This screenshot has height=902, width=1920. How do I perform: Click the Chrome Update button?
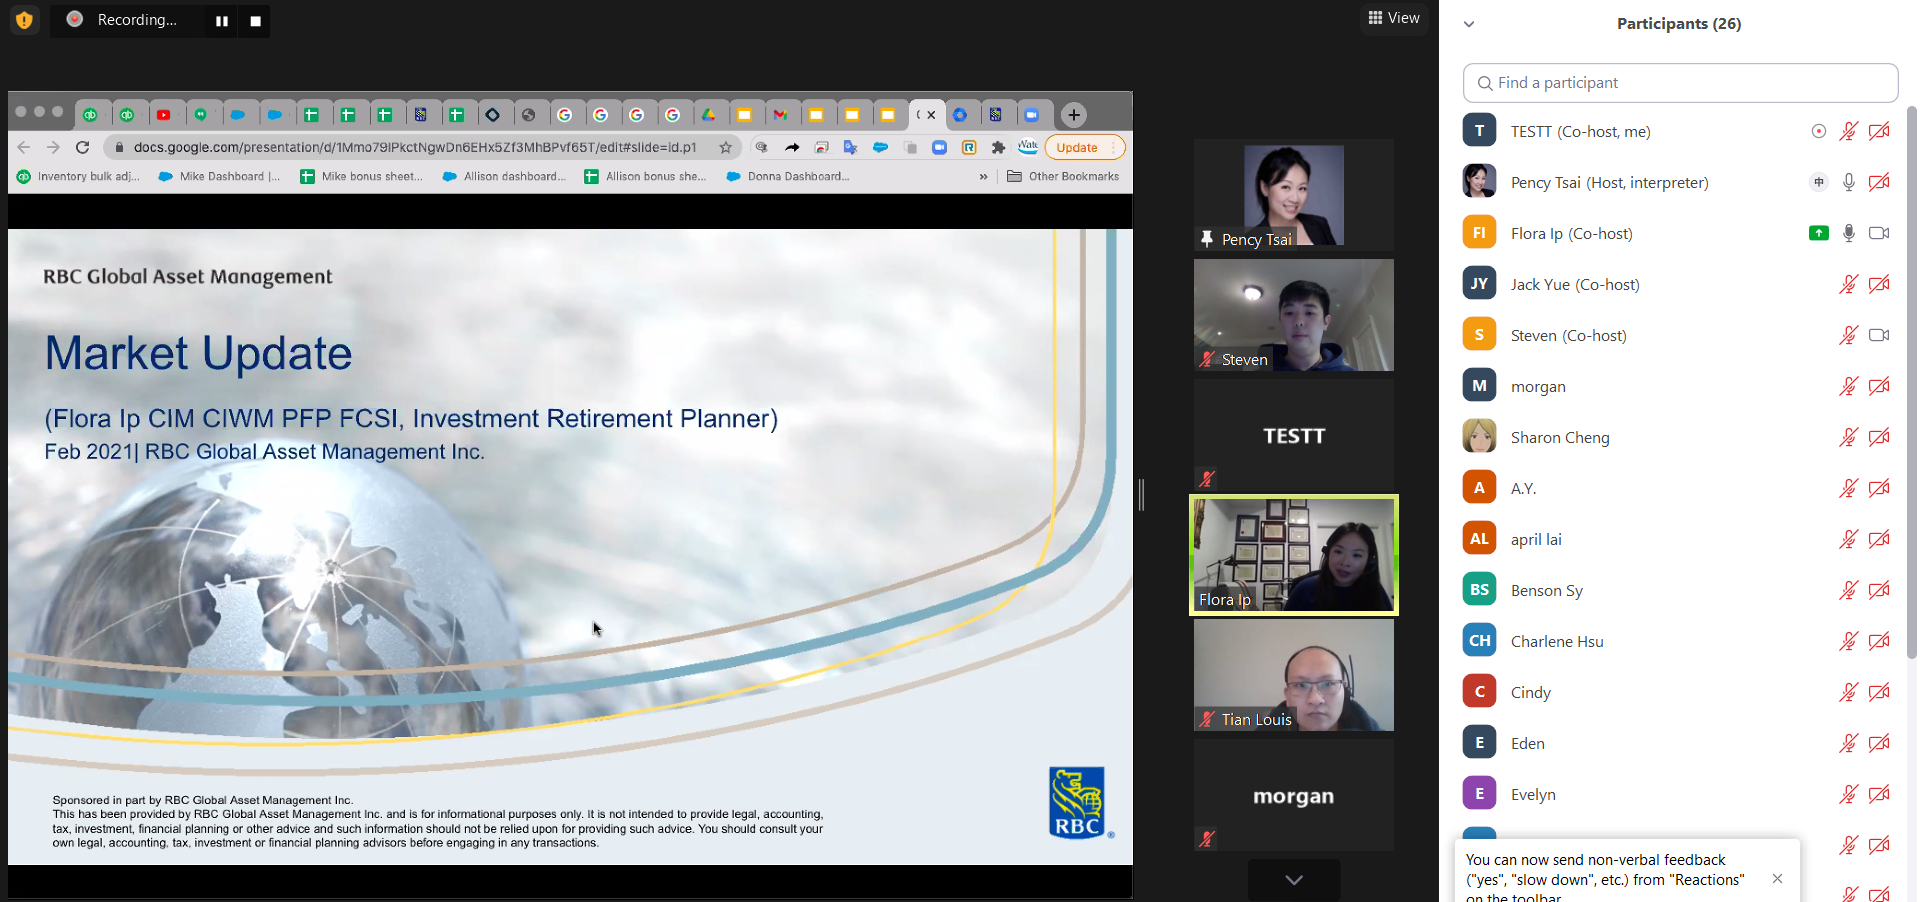tap(1085, 147)
